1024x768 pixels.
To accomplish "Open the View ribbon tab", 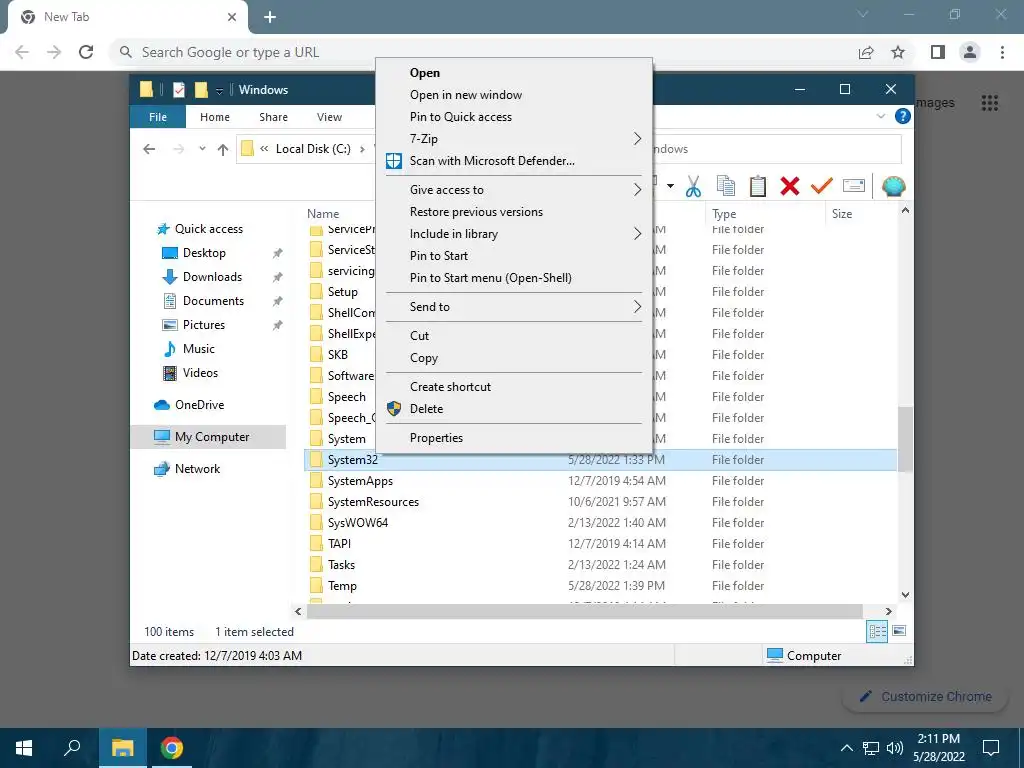I will pos(329,117).
